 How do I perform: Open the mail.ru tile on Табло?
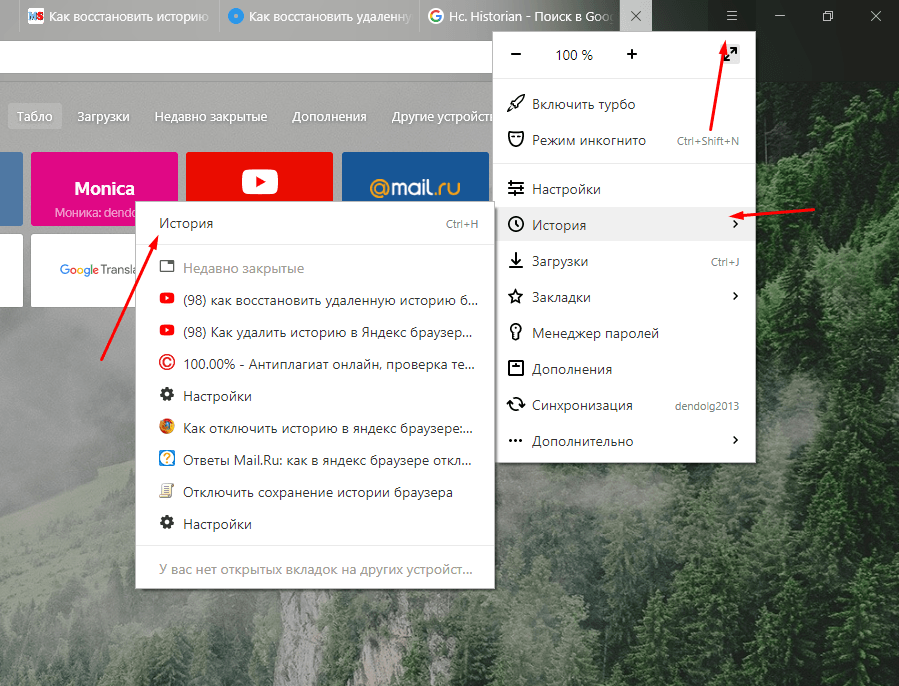pos(415,177)
